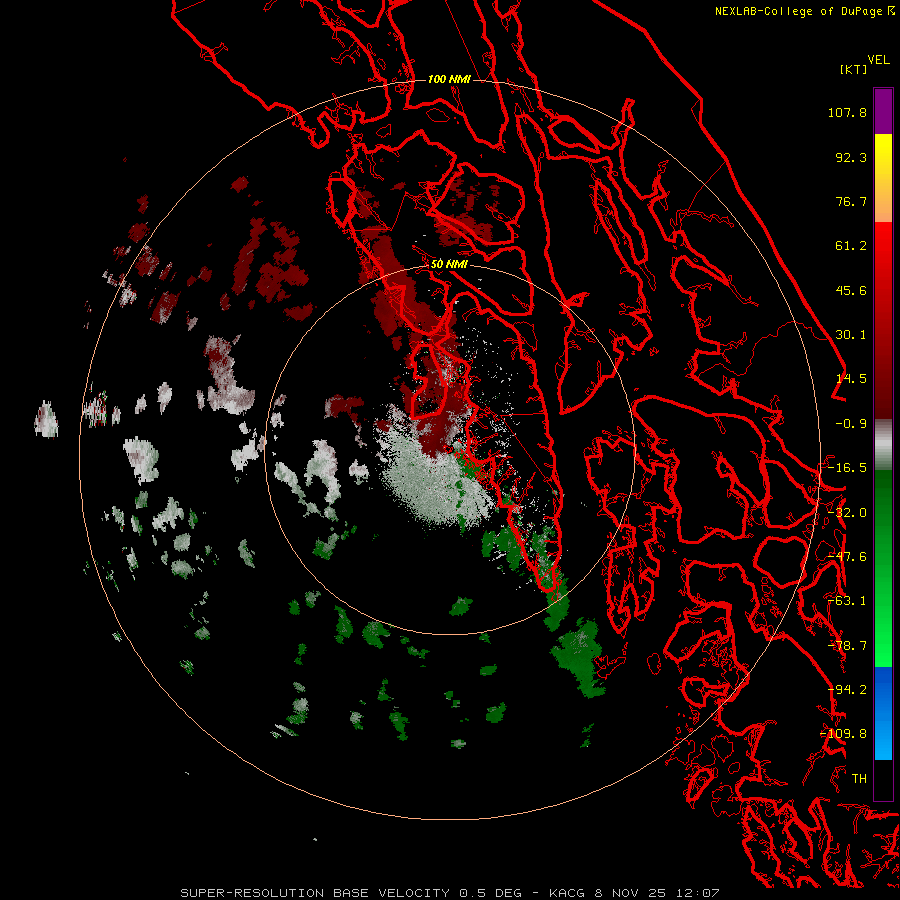The height and width of the screenshot is (900, 900).
Task: Click the gray segment of color bar
Action: (883, 445)
